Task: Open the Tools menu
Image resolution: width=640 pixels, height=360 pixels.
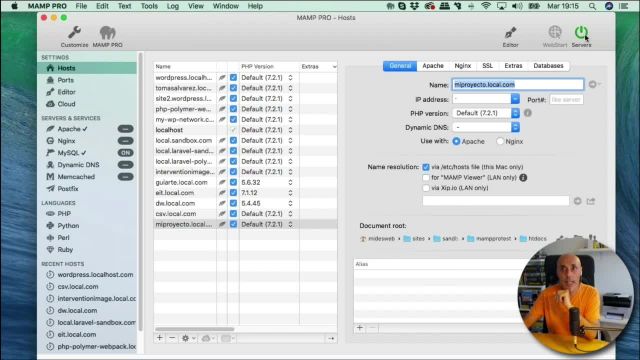Action: click(x=149, y=6)
